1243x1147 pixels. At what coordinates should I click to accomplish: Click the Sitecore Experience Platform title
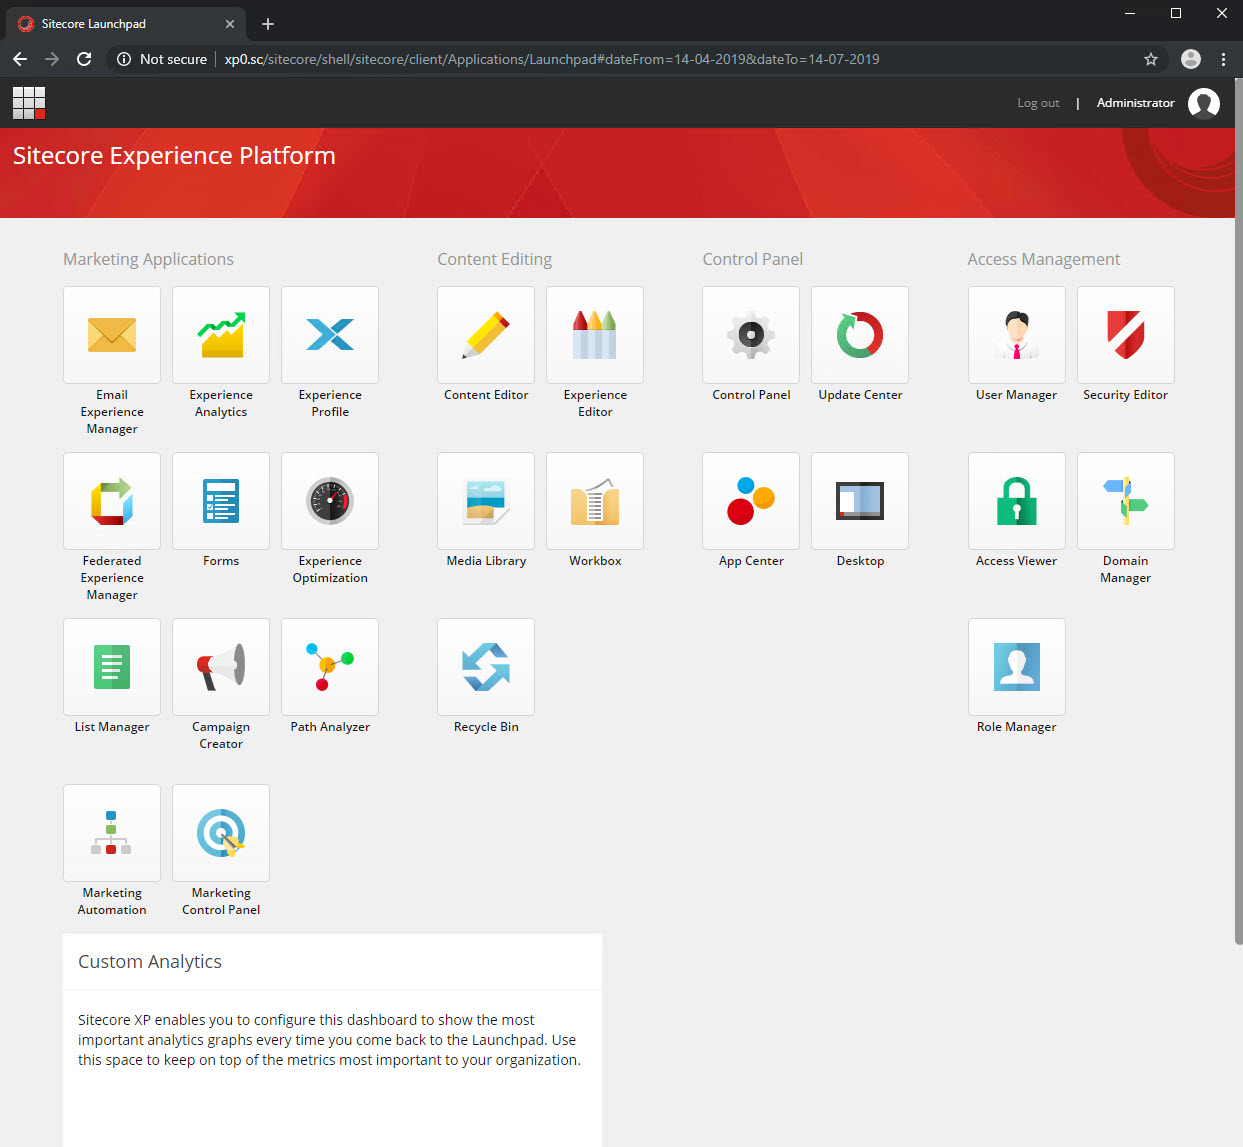pyautogui.click(x=174, y=156)
